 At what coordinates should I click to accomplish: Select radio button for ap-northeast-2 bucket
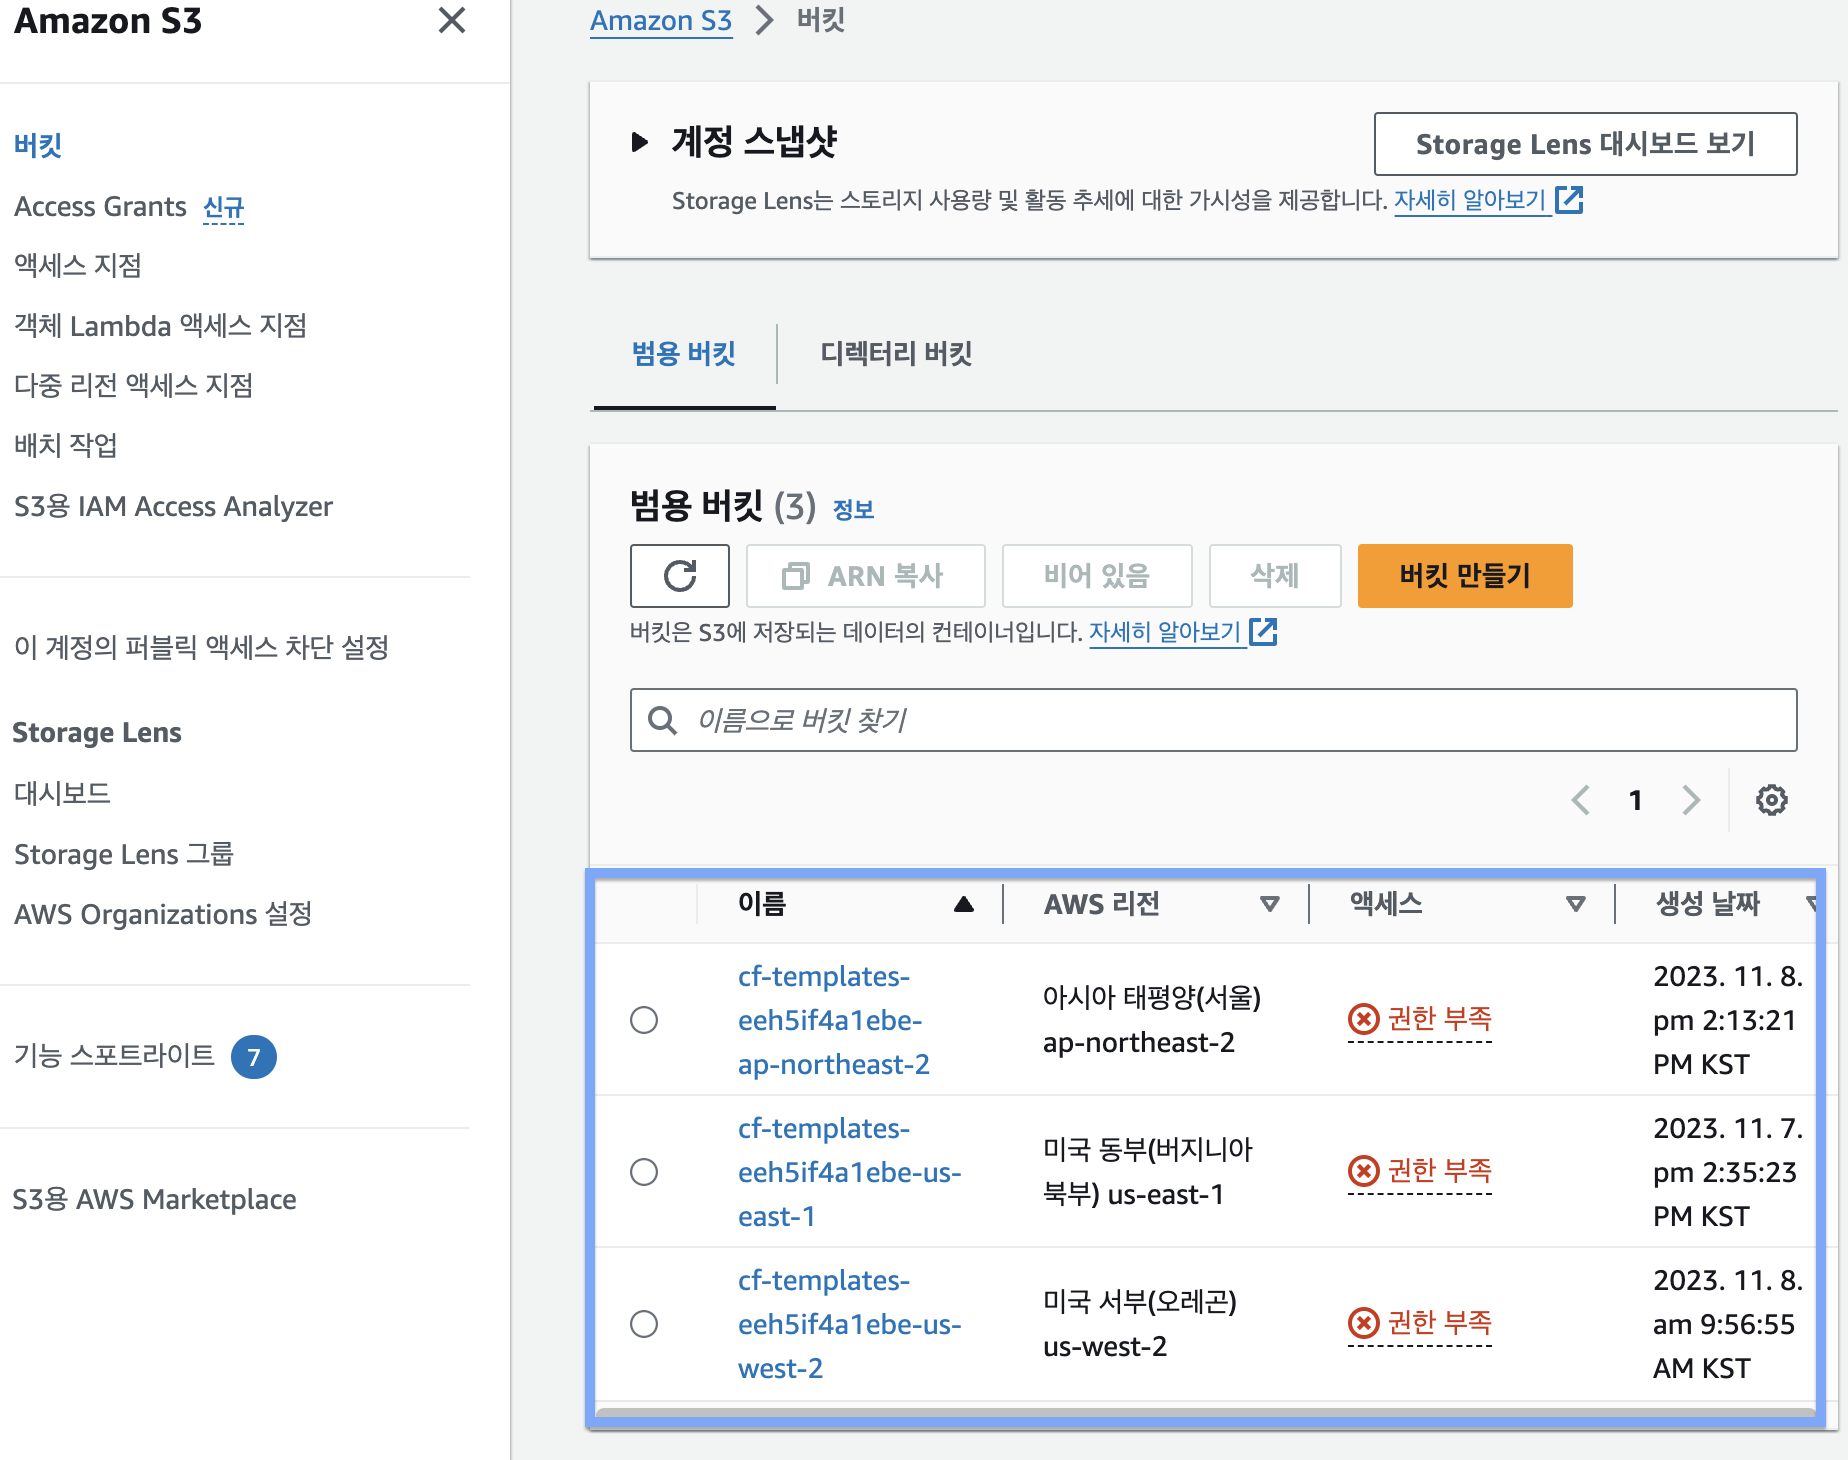pyautogui.click(x=644, y=1020)
